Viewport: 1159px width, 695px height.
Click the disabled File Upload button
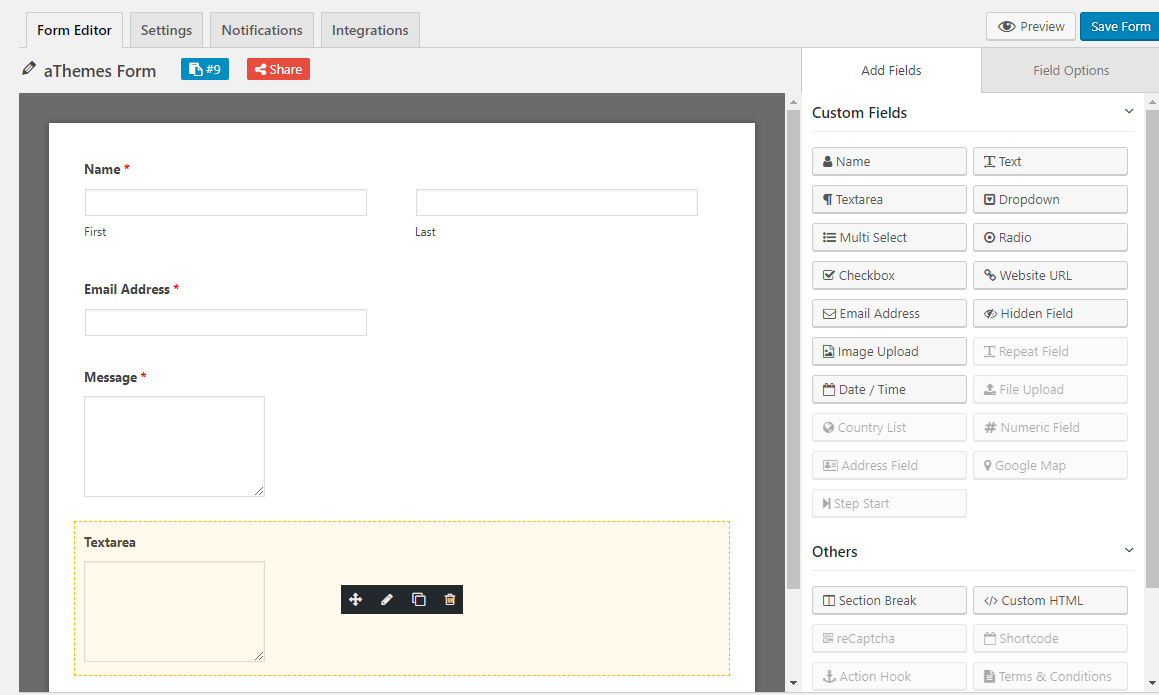pyautogui.click(x=1050, y=390)
